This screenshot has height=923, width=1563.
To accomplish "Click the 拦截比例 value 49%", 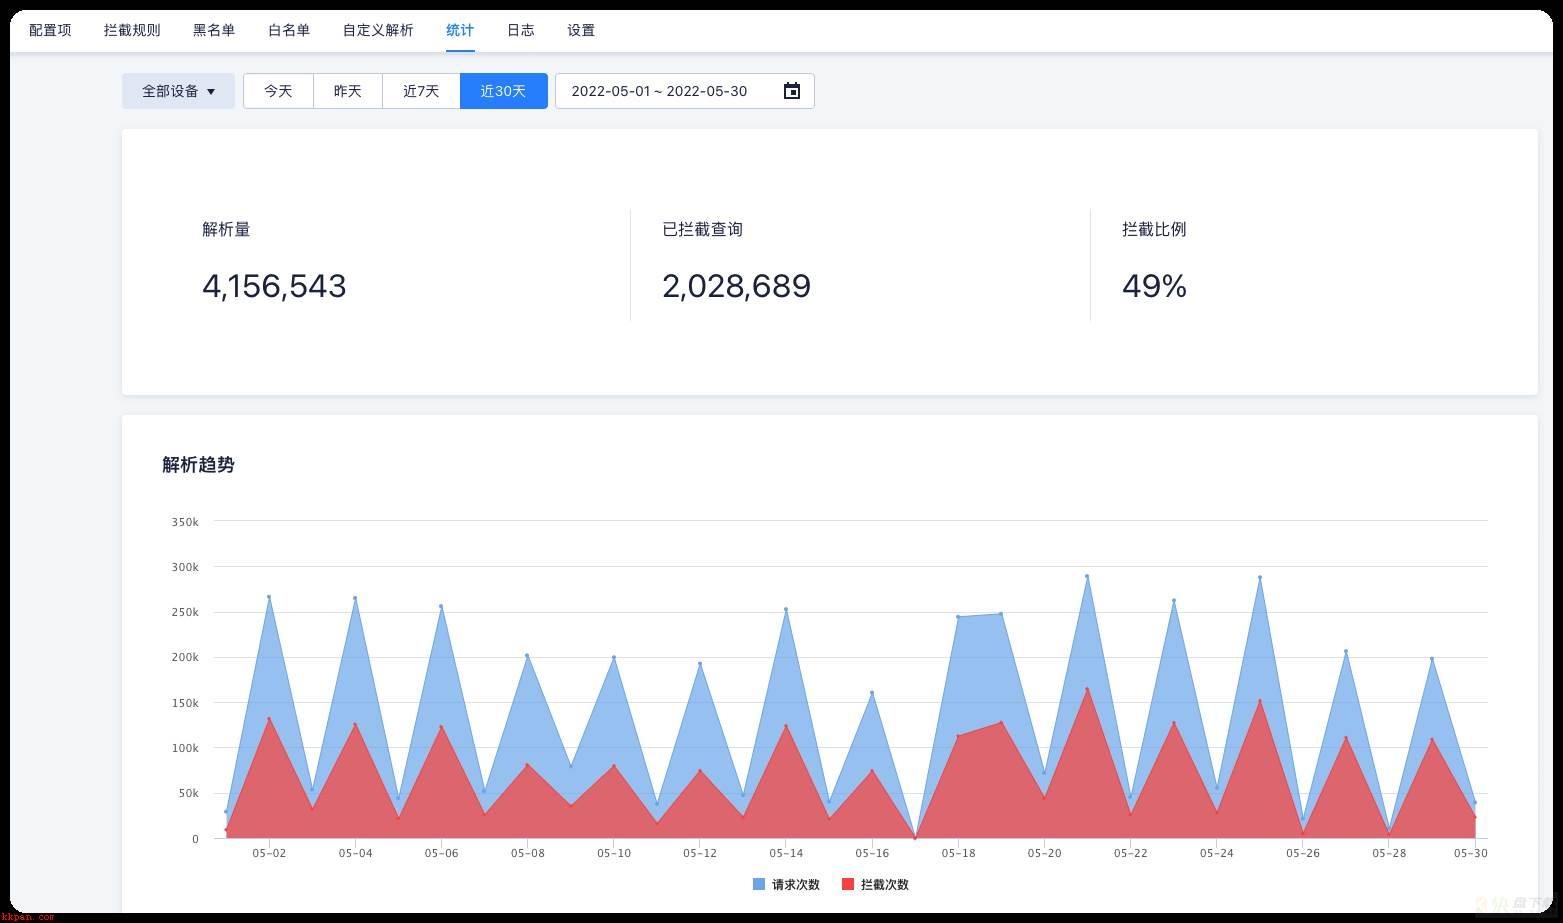I will click(x=1154, y=286).
